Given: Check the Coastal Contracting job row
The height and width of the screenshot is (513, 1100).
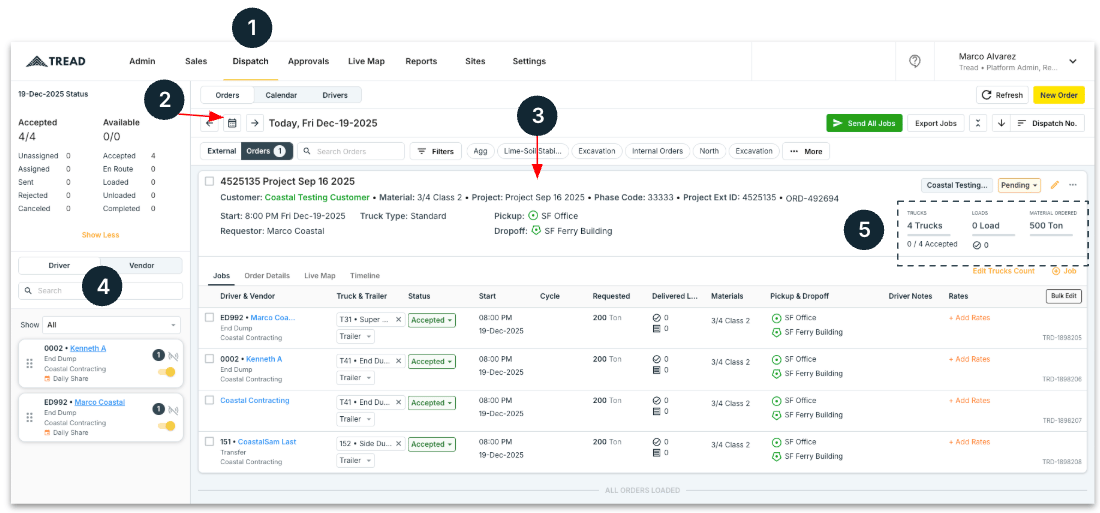Looking at the screenshot, I should click(209, 400).
